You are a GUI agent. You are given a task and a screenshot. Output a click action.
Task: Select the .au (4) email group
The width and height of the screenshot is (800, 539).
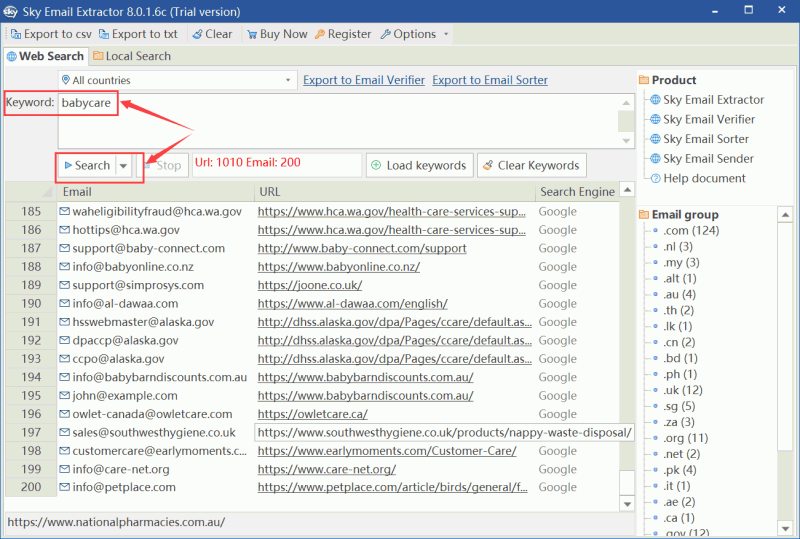[x=679, y=295]
